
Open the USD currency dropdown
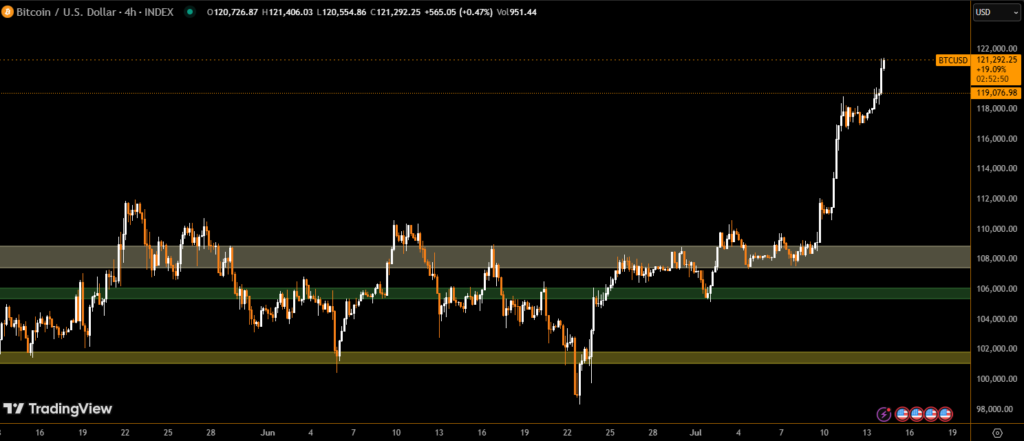(996, 12)
